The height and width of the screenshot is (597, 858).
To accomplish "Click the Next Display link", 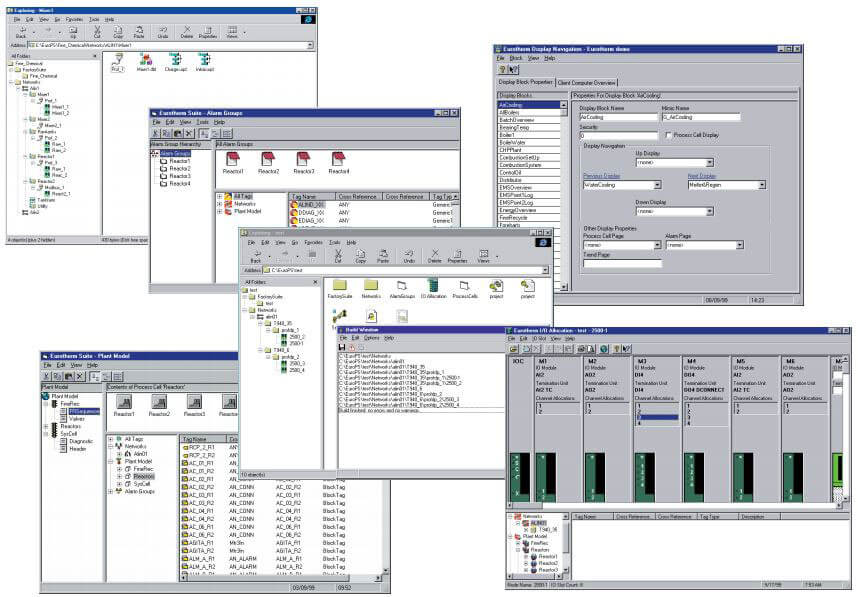I will click(702, 176).
